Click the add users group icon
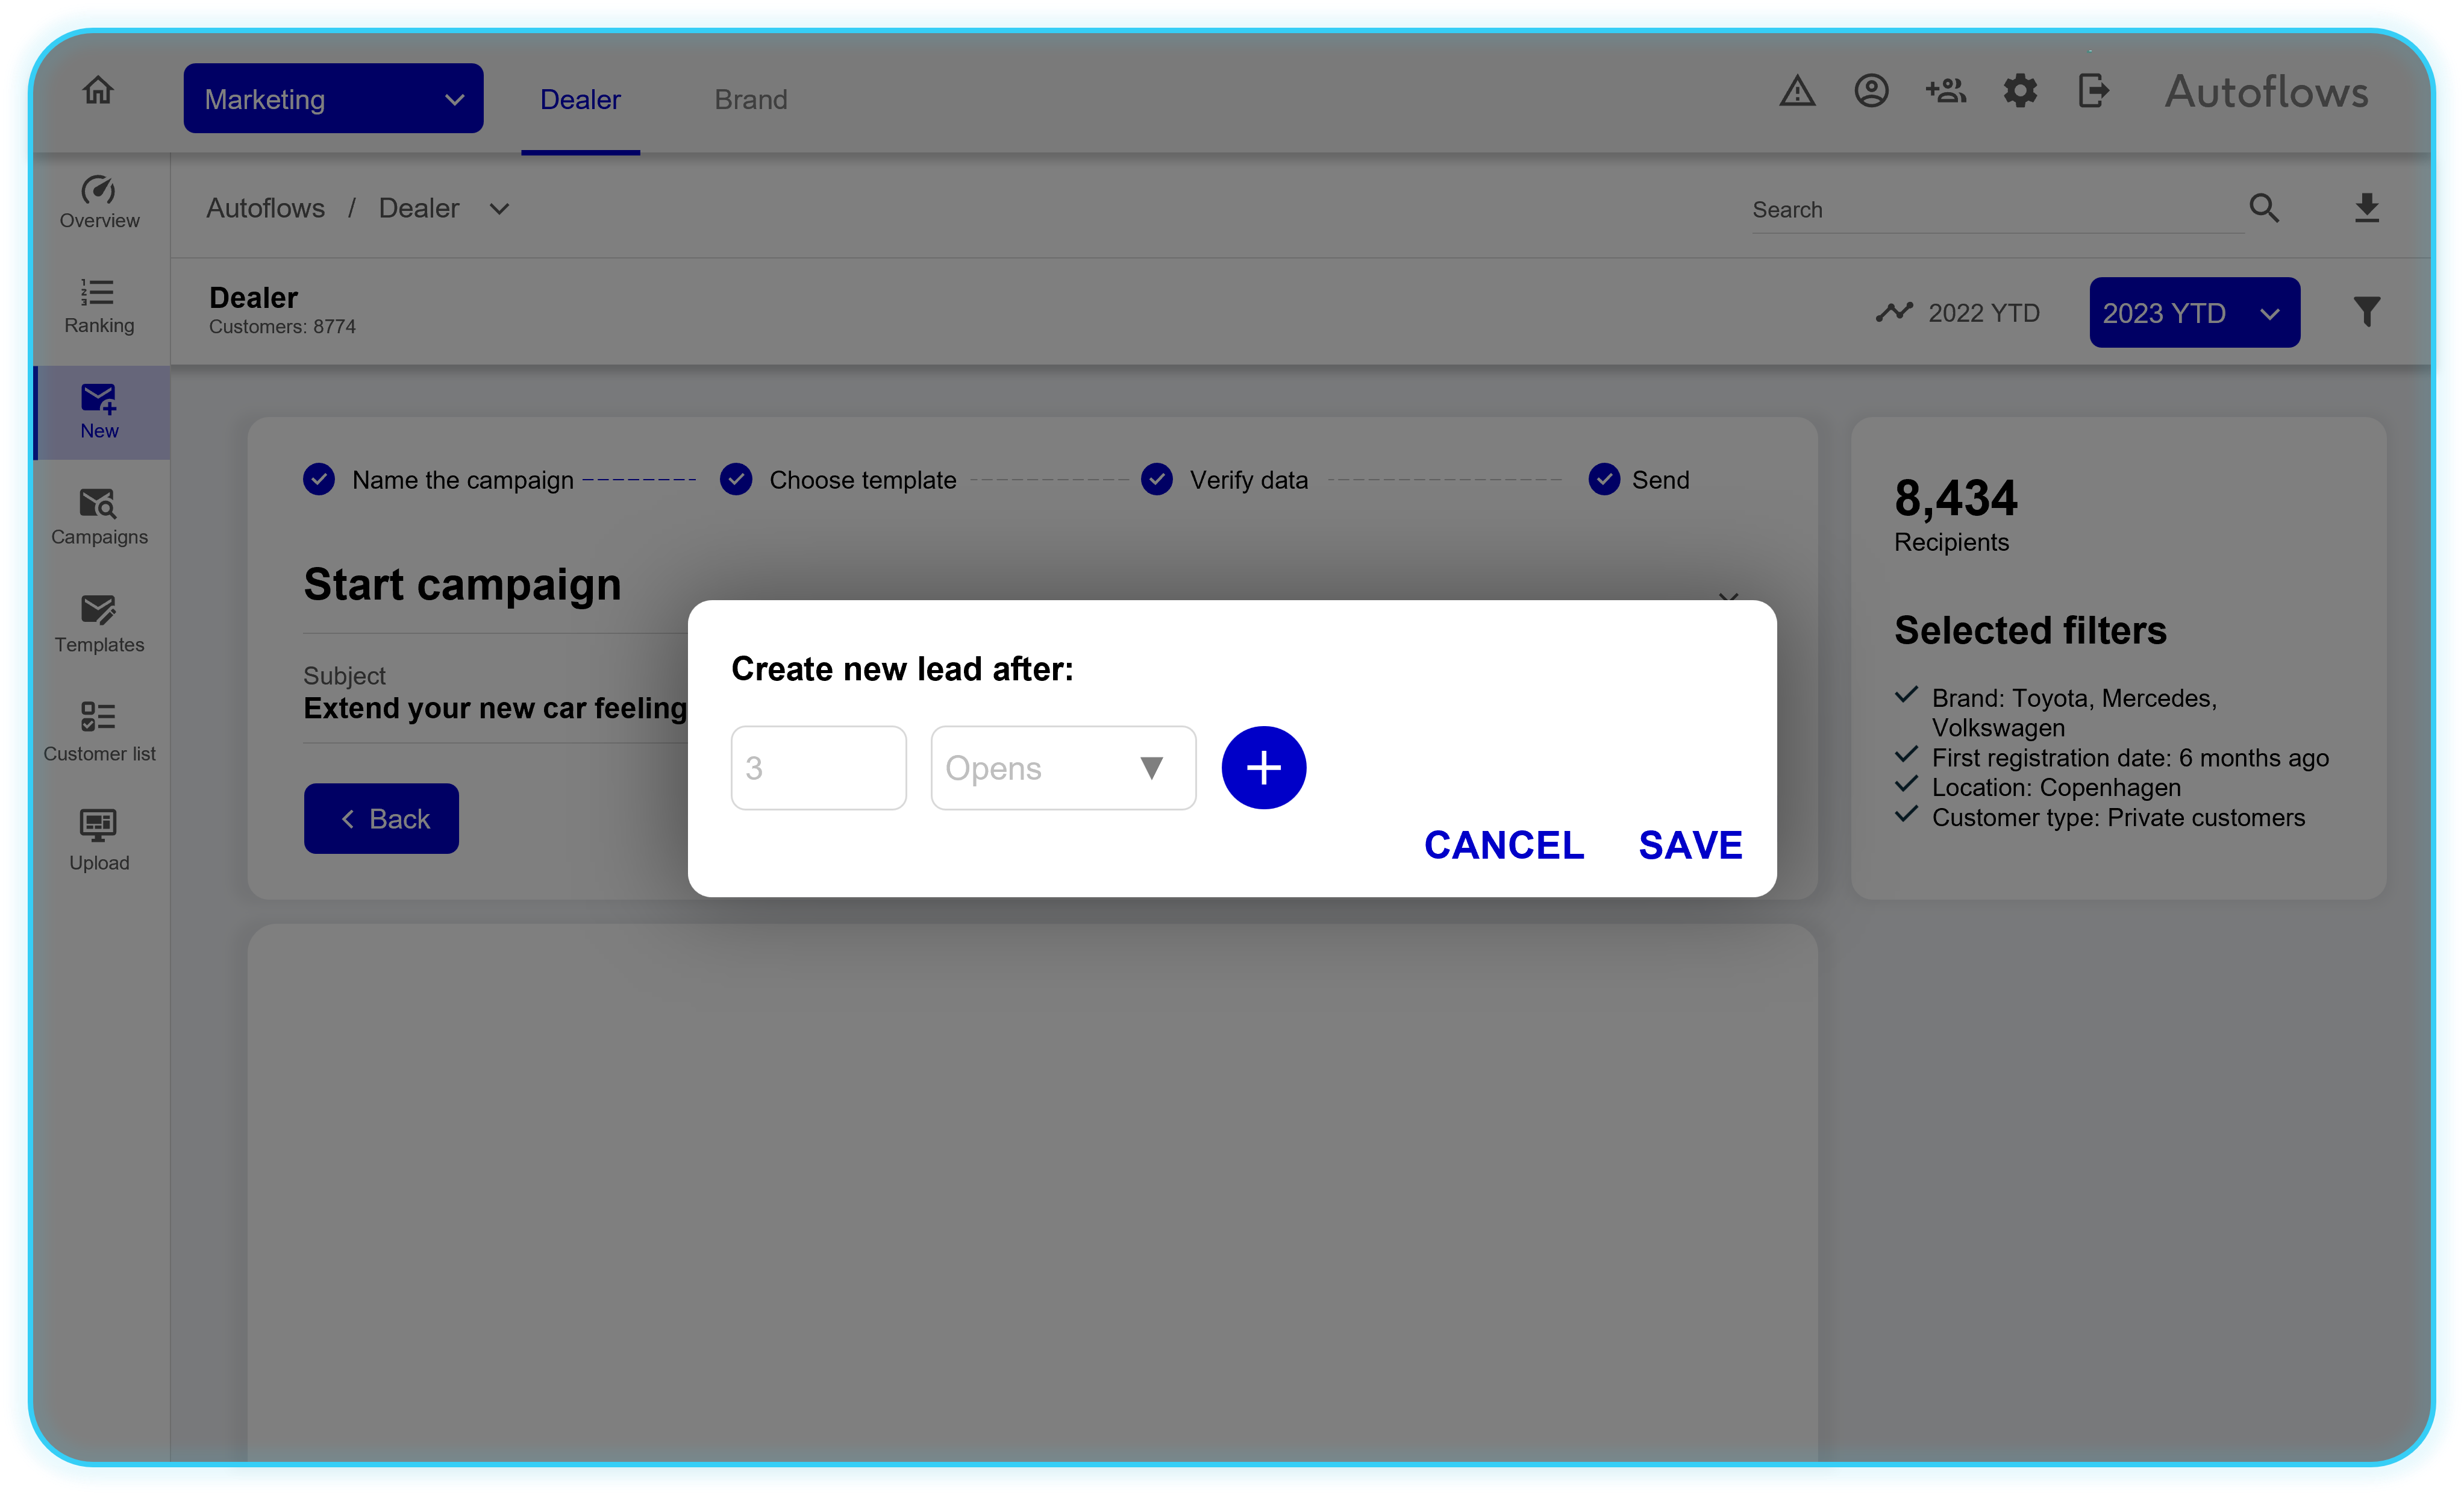The height and width of the screenshot is (1495, 2464). click(x=1945, y=91)
